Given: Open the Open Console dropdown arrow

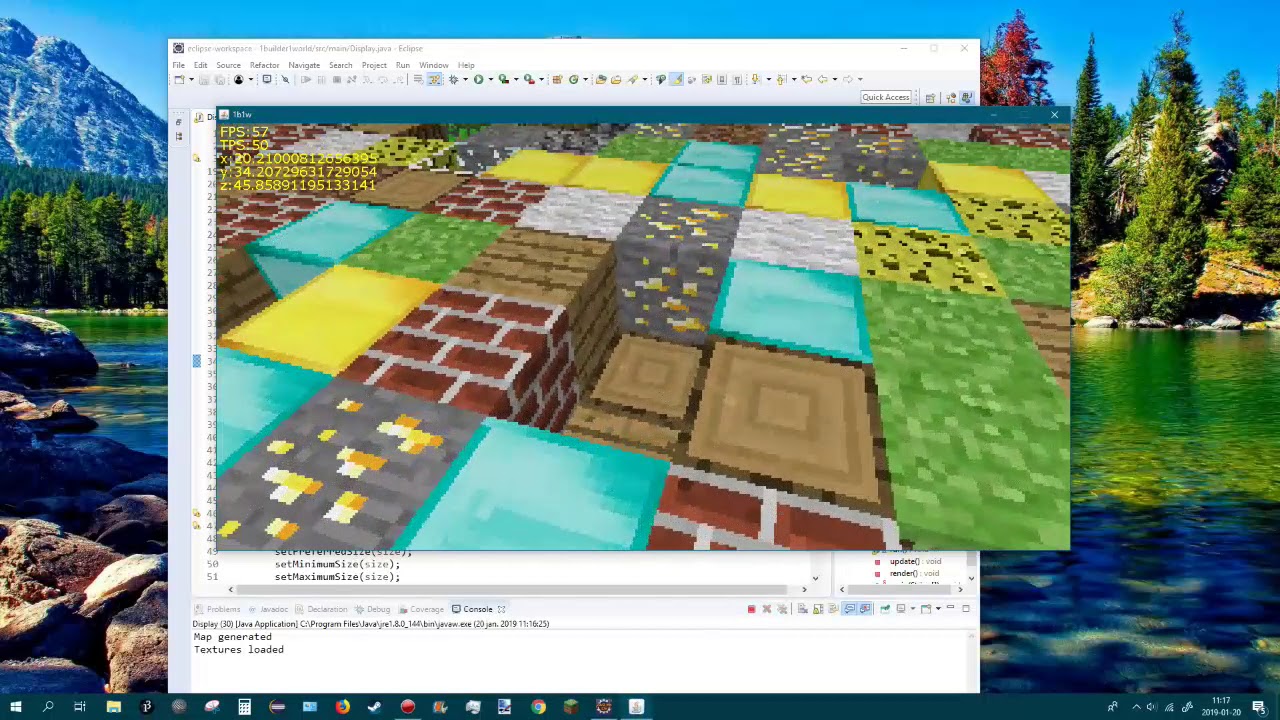Looking at the screenshot, I should click(938, 609).
